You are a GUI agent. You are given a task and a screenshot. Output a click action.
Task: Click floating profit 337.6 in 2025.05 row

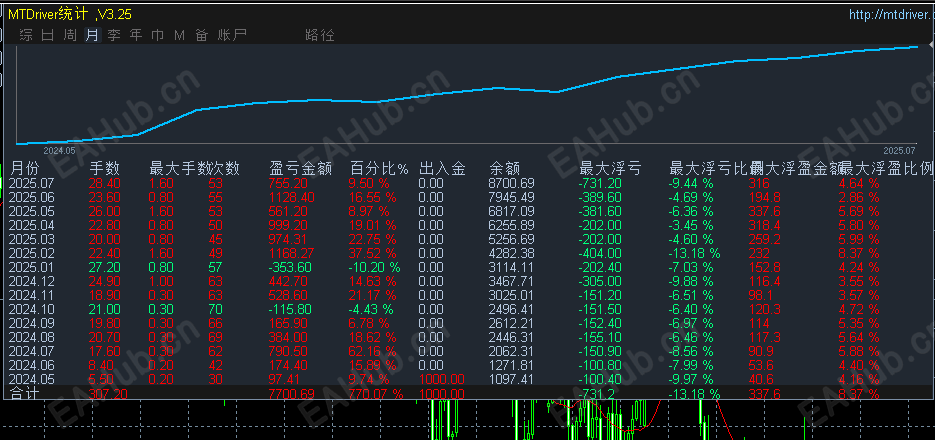click(x=764, y=211)
